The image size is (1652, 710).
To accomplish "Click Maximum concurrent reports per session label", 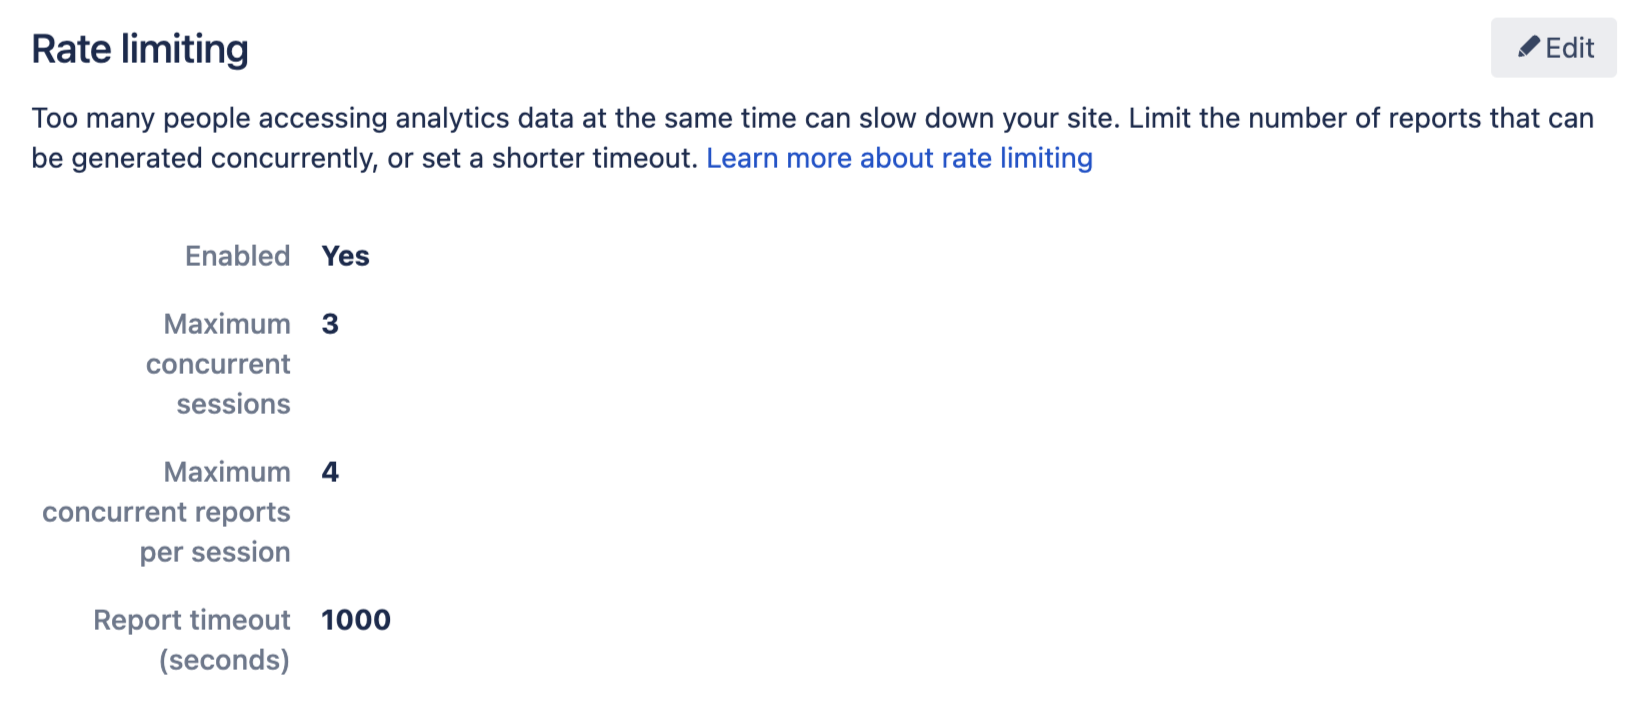I will 166,512.
